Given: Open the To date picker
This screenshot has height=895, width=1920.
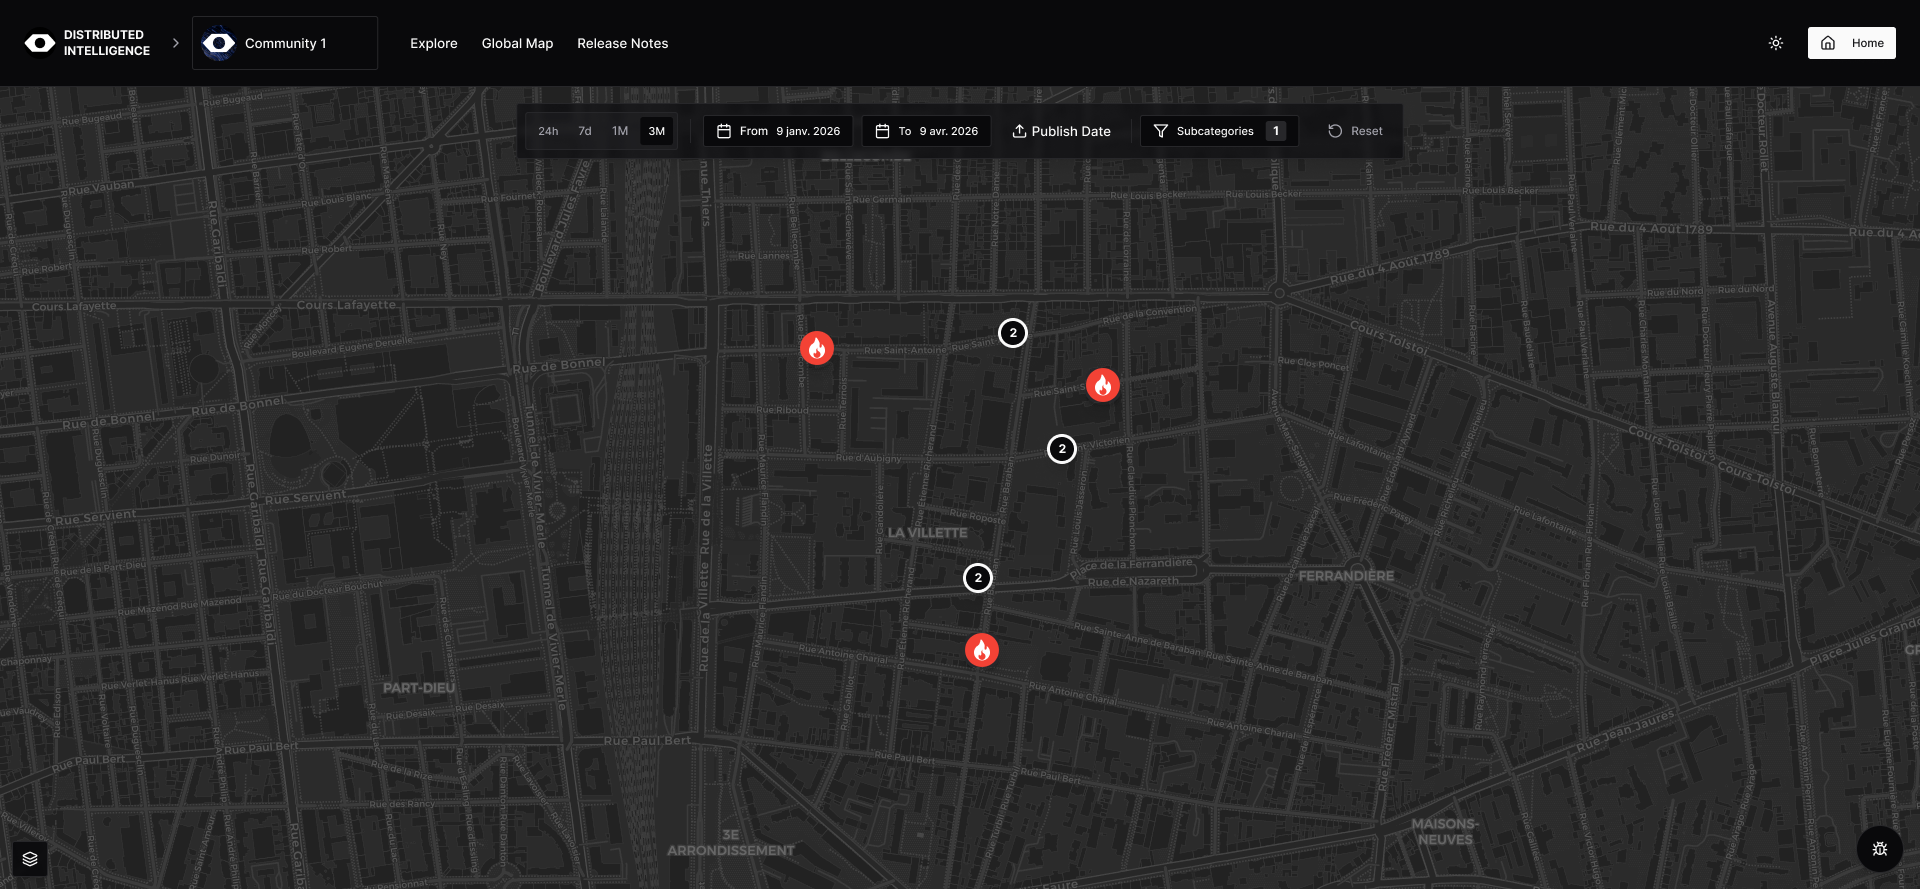Looking at the screenshot, I should pyautogui.click(x=926, y=131).
